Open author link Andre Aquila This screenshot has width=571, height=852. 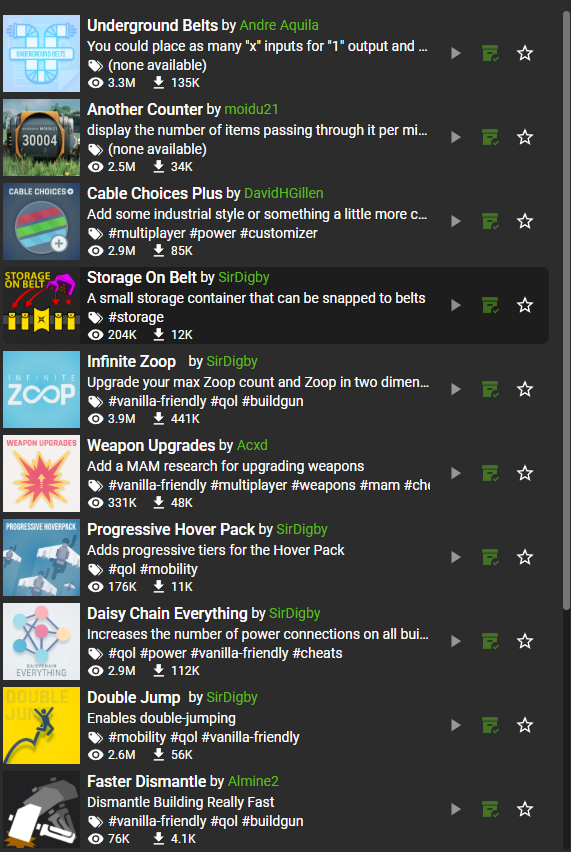[x=279, y=26]
